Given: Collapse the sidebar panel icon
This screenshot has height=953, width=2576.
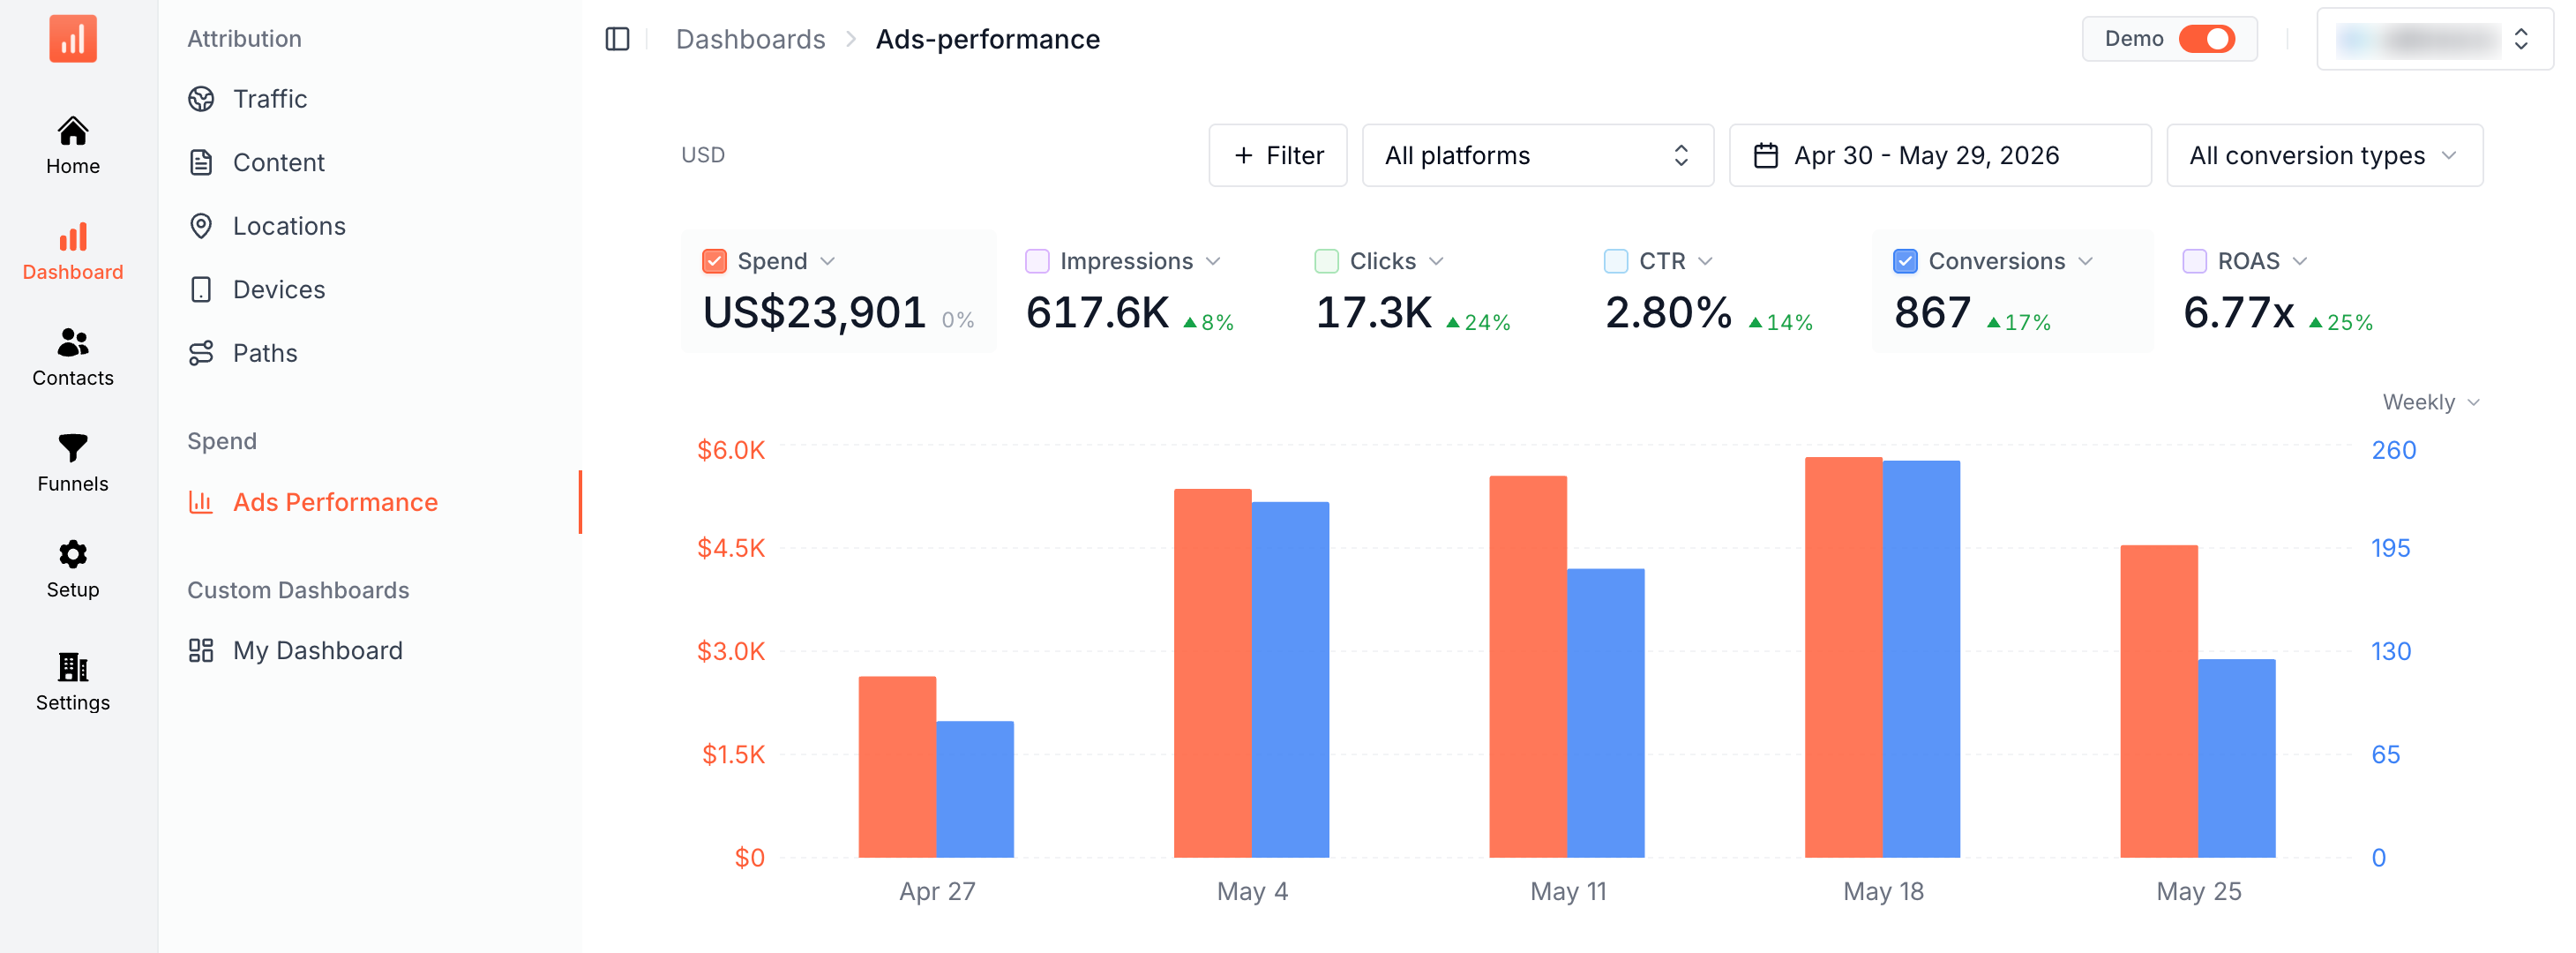Looking at the screenshot, I should tap(617, 39).
